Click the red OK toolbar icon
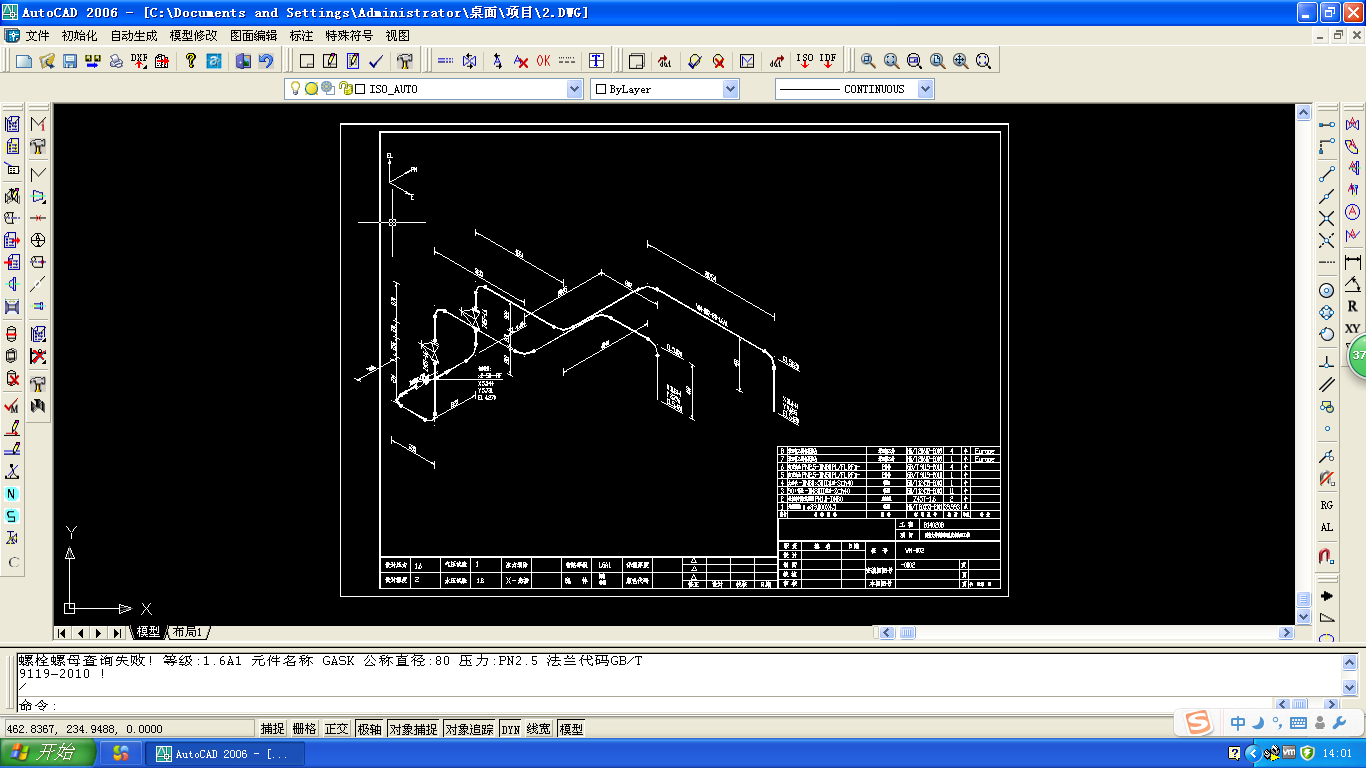This screenshot has height=768, width=1366. click(543, 61)
